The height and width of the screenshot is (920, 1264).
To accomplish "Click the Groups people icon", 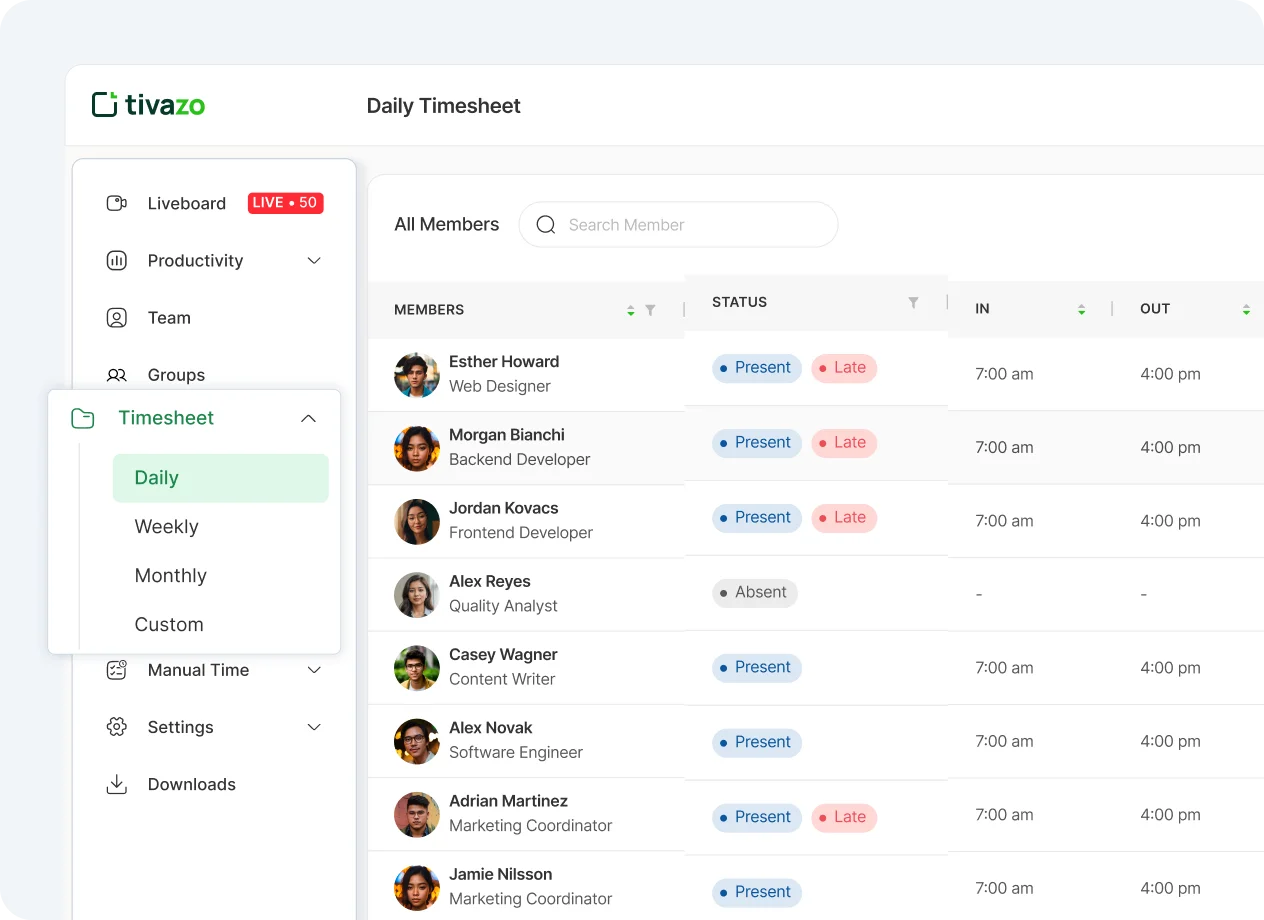I will [x=116, y=375].
